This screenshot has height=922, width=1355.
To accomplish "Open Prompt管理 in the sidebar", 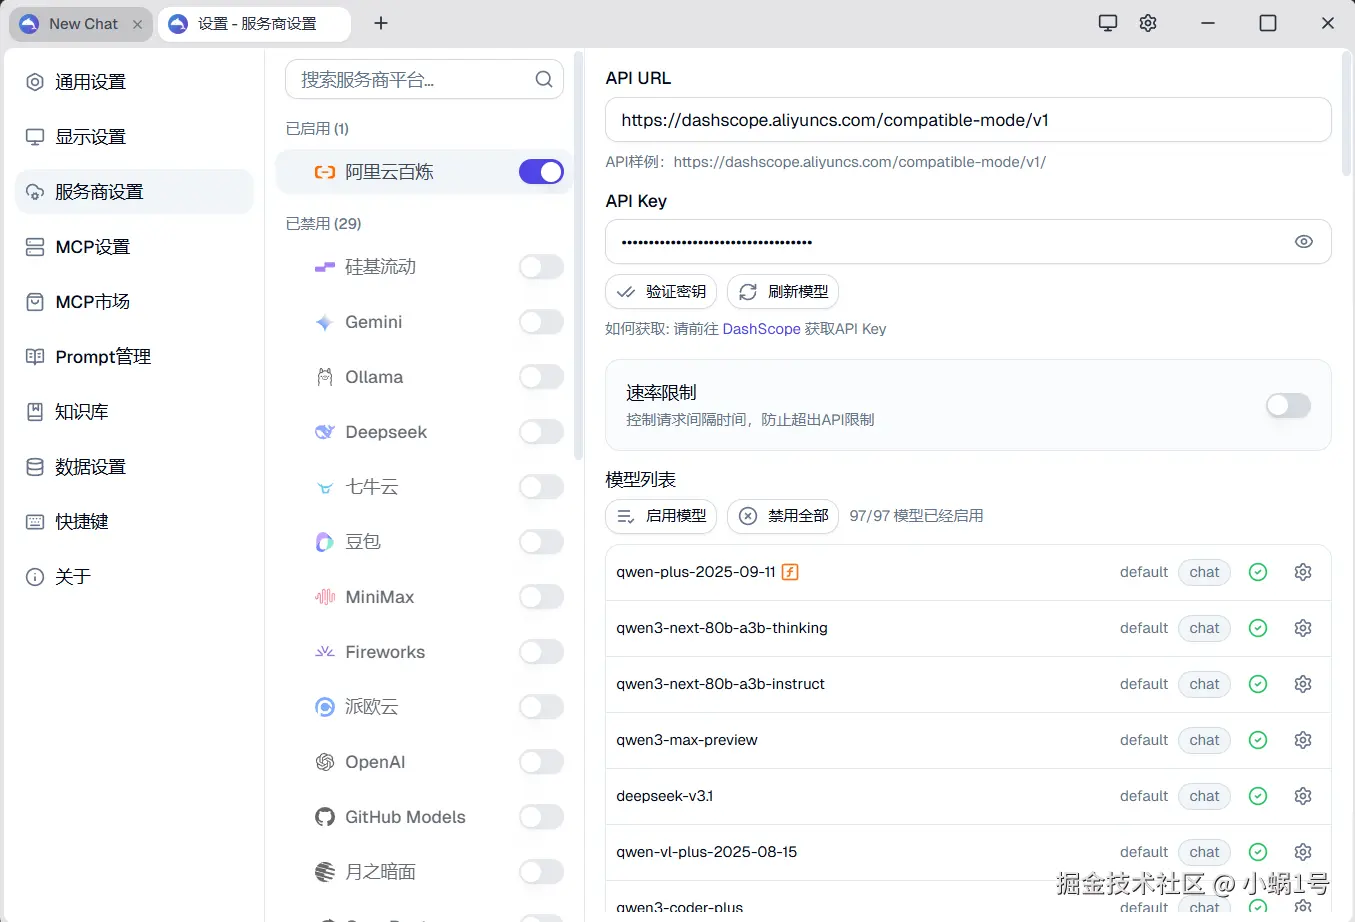I will click(134, 357).
